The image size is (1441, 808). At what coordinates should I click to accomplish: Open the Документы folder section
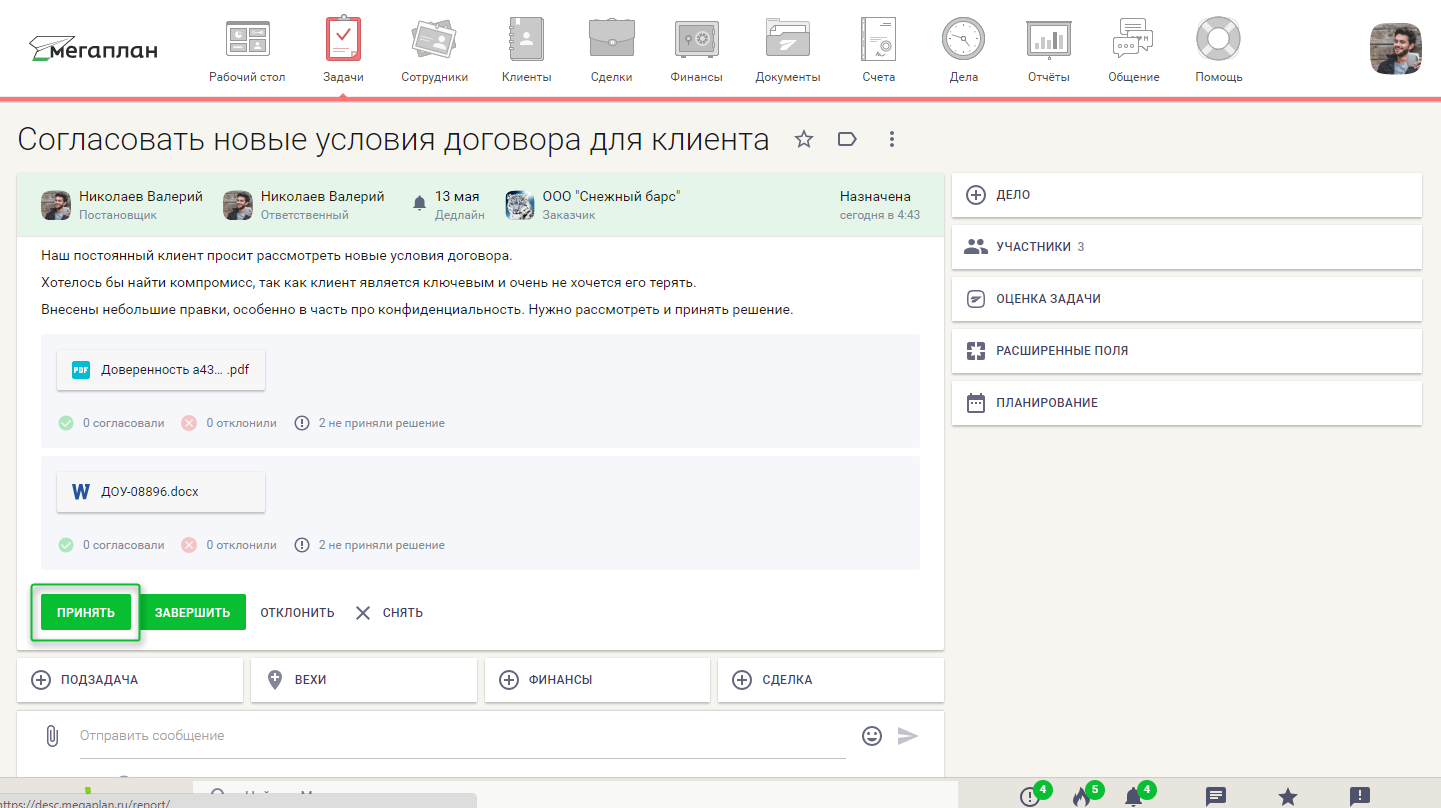point(788,50)
